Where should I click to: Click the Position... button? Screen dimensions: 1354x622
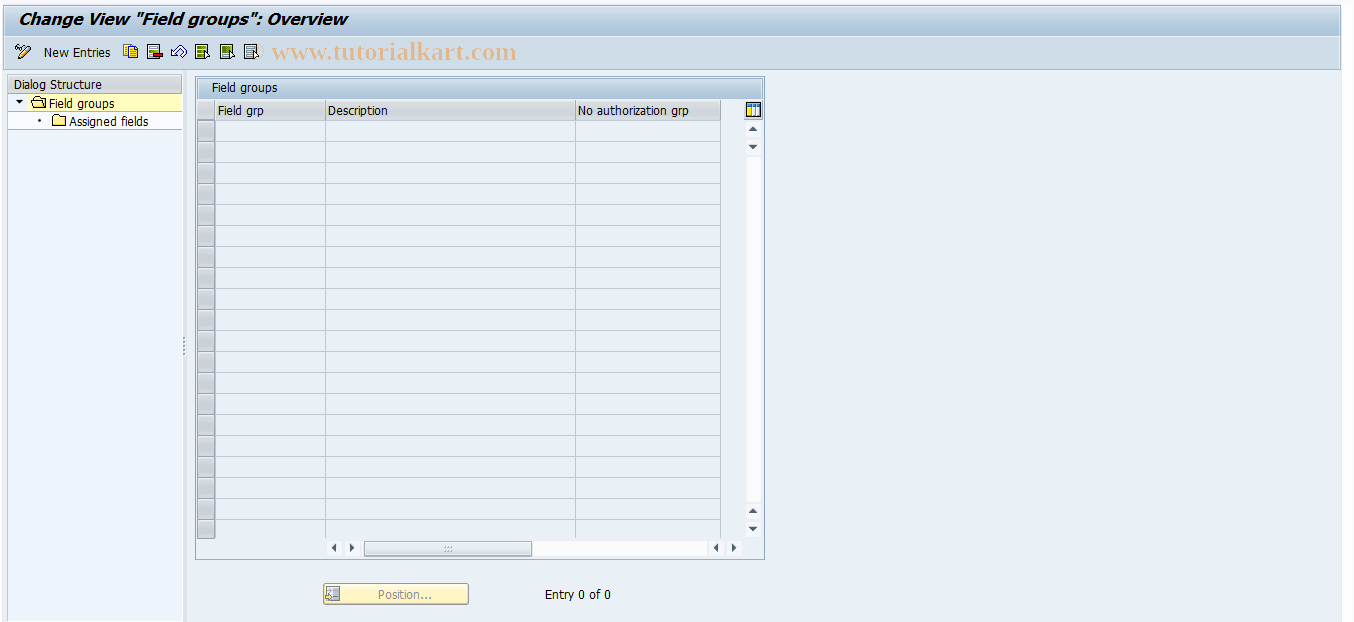395,594
